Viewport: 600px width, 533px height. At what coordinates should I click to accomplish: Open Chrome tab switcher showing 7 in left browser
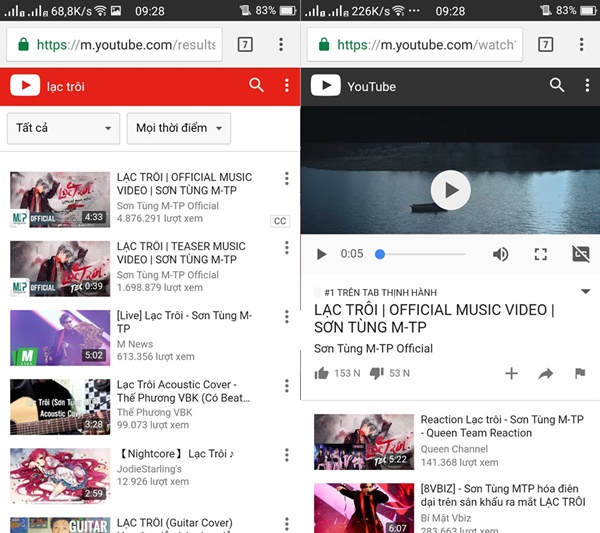(x=245, y=45)
